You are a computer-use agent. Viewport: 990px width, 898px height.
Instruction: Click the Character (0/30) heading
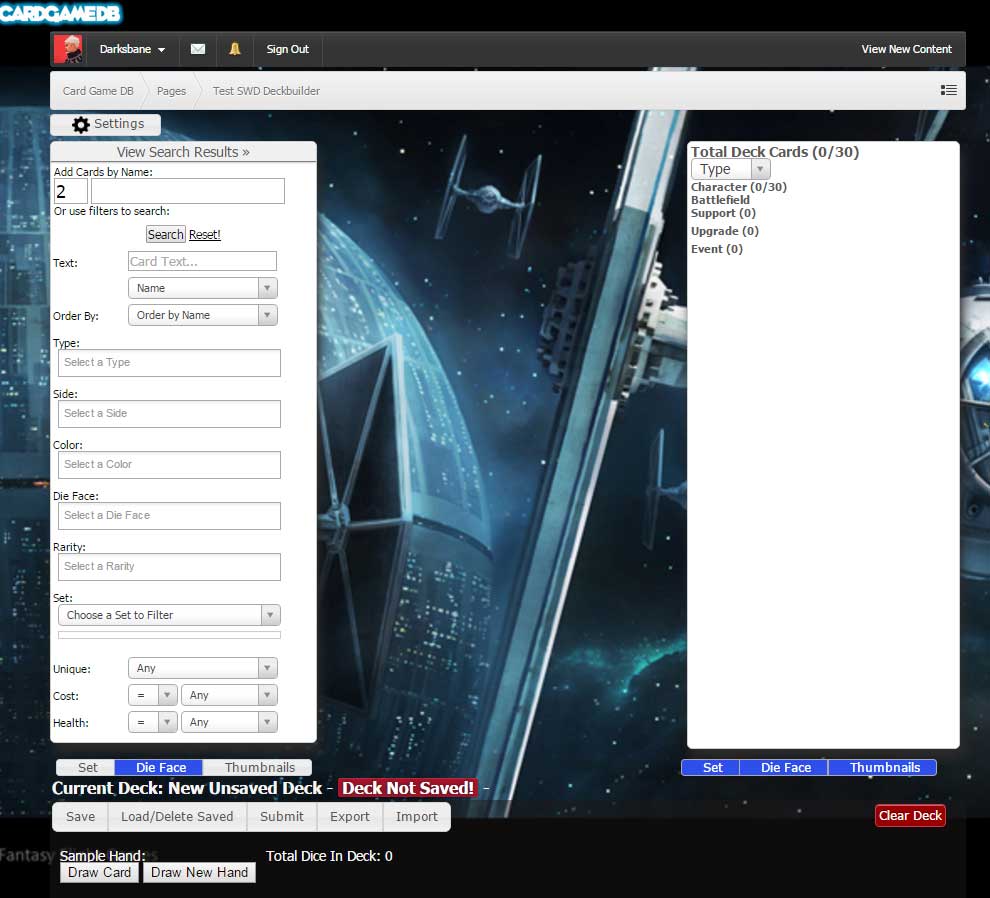pyautogui.click(x=738, y=187)
